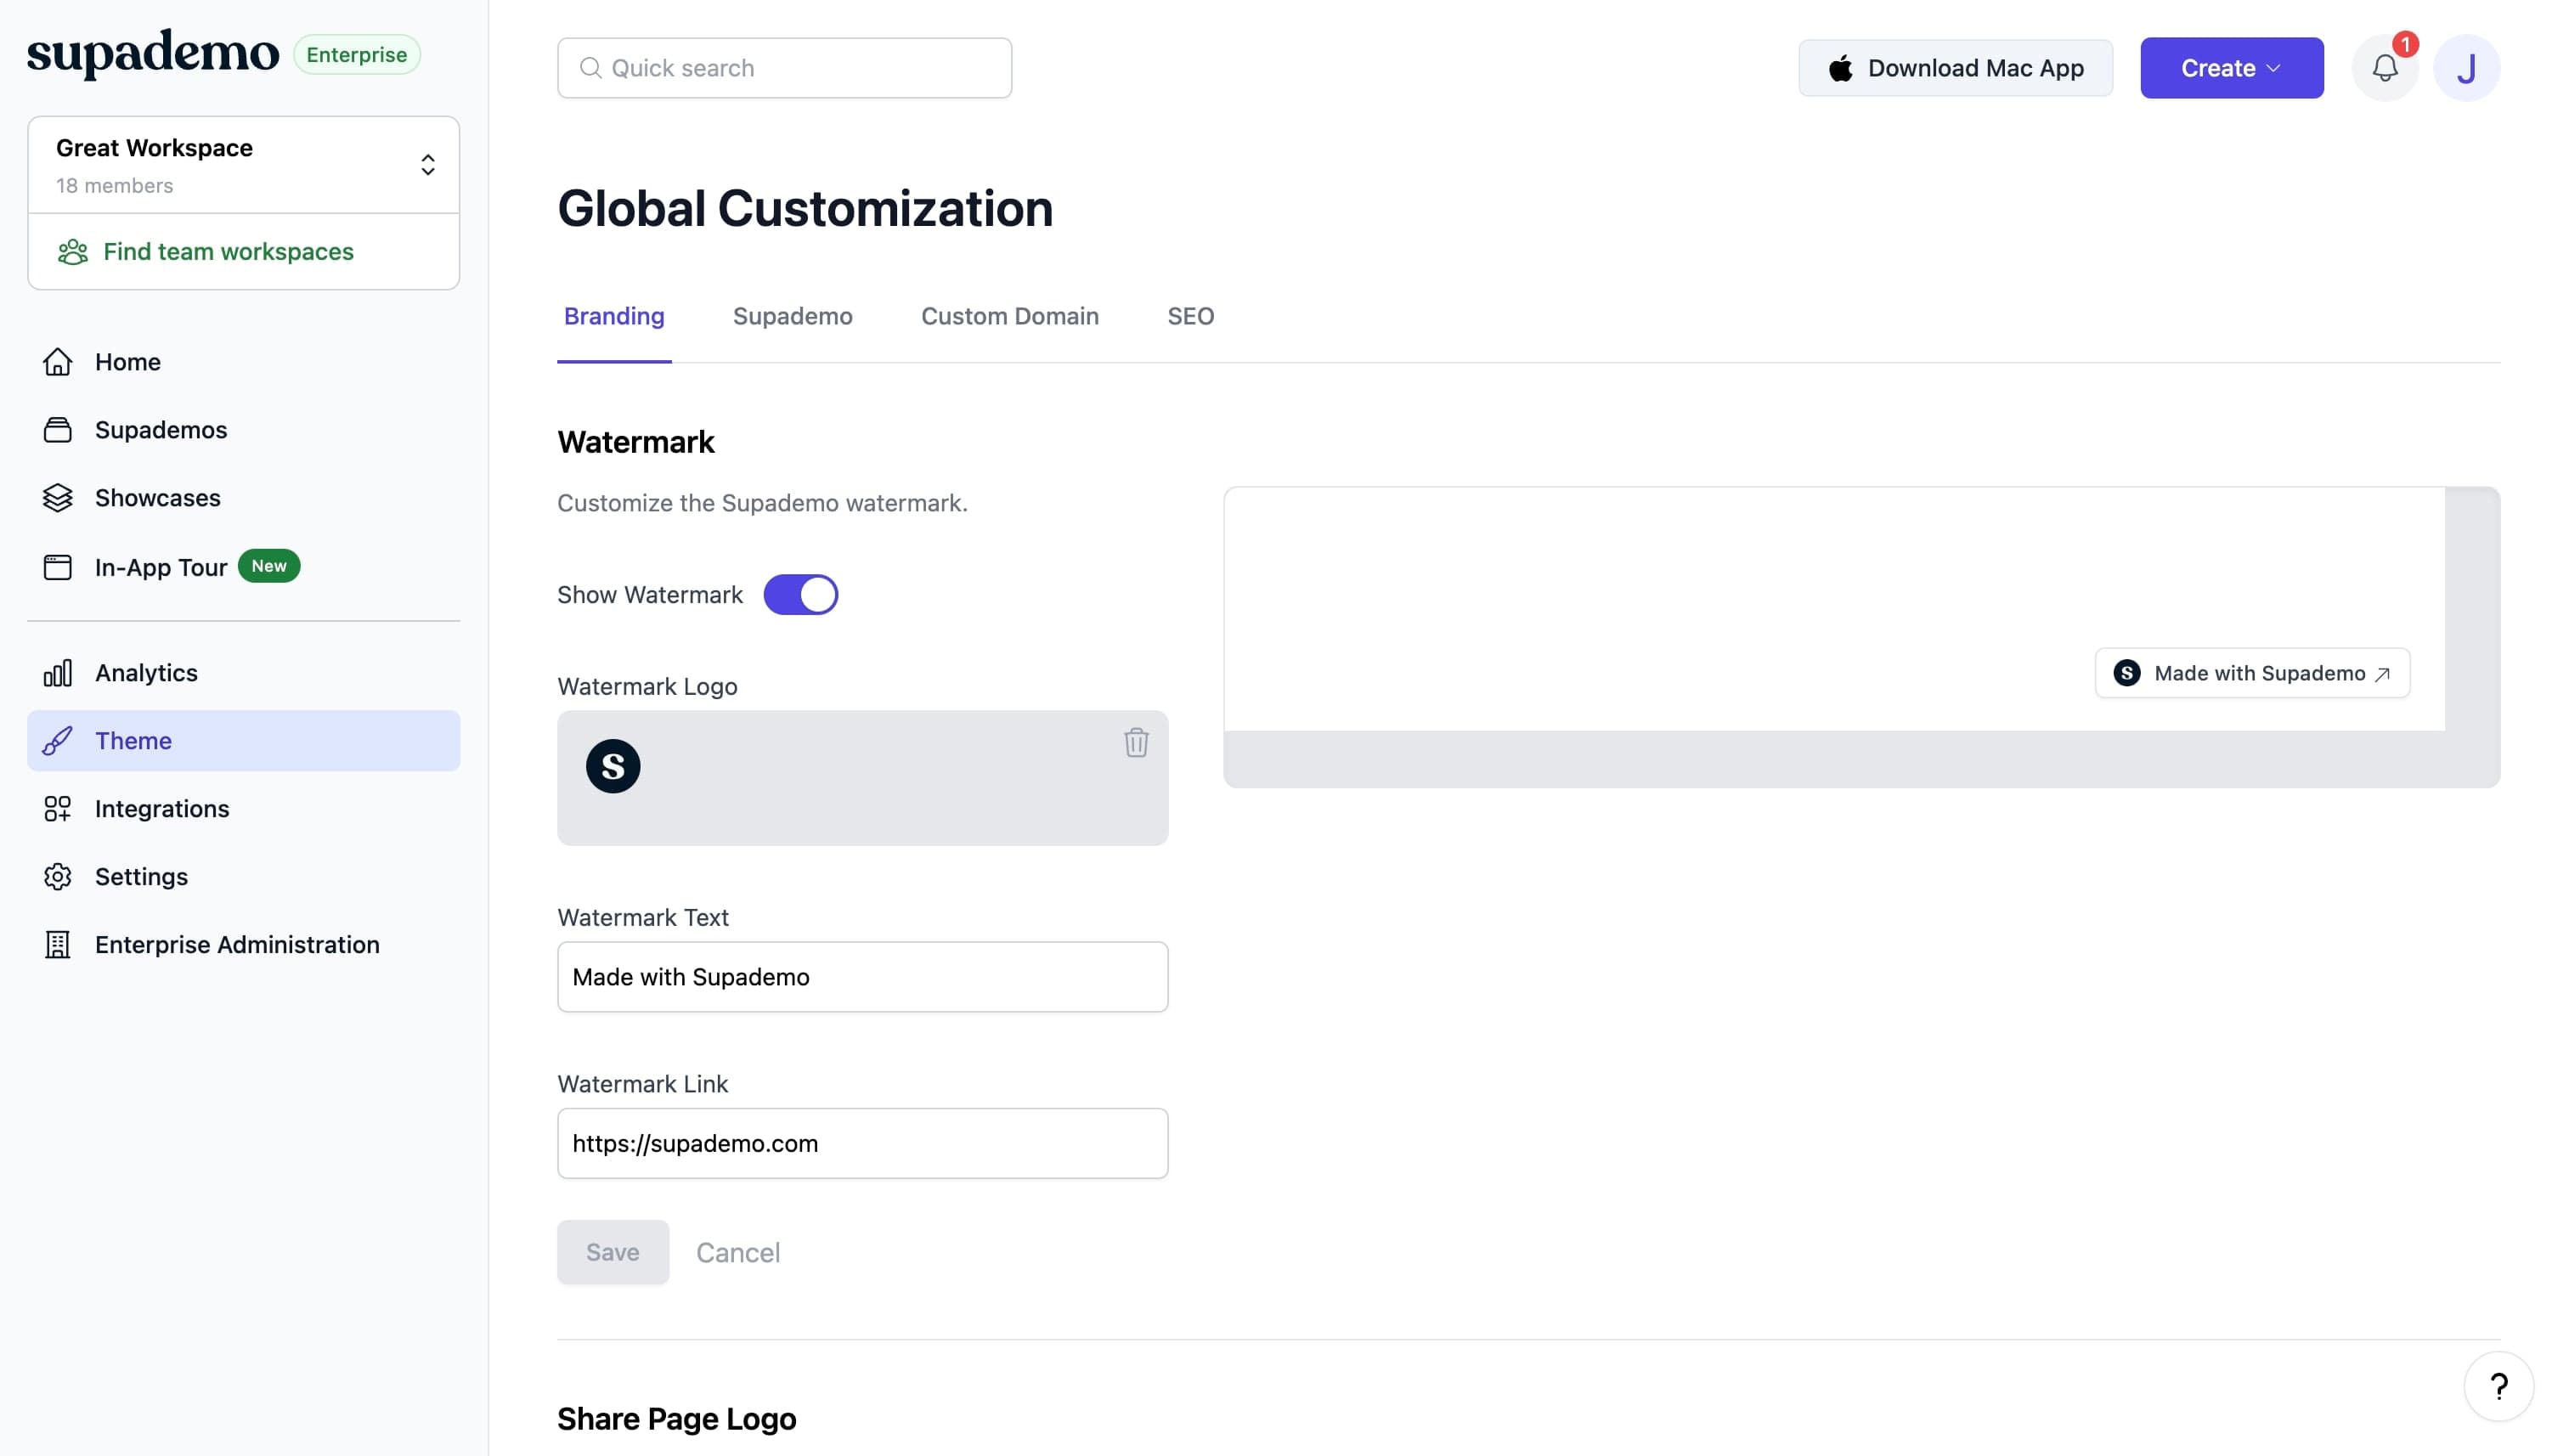Click Made with Supademo preview badge

click(2251, 673)
